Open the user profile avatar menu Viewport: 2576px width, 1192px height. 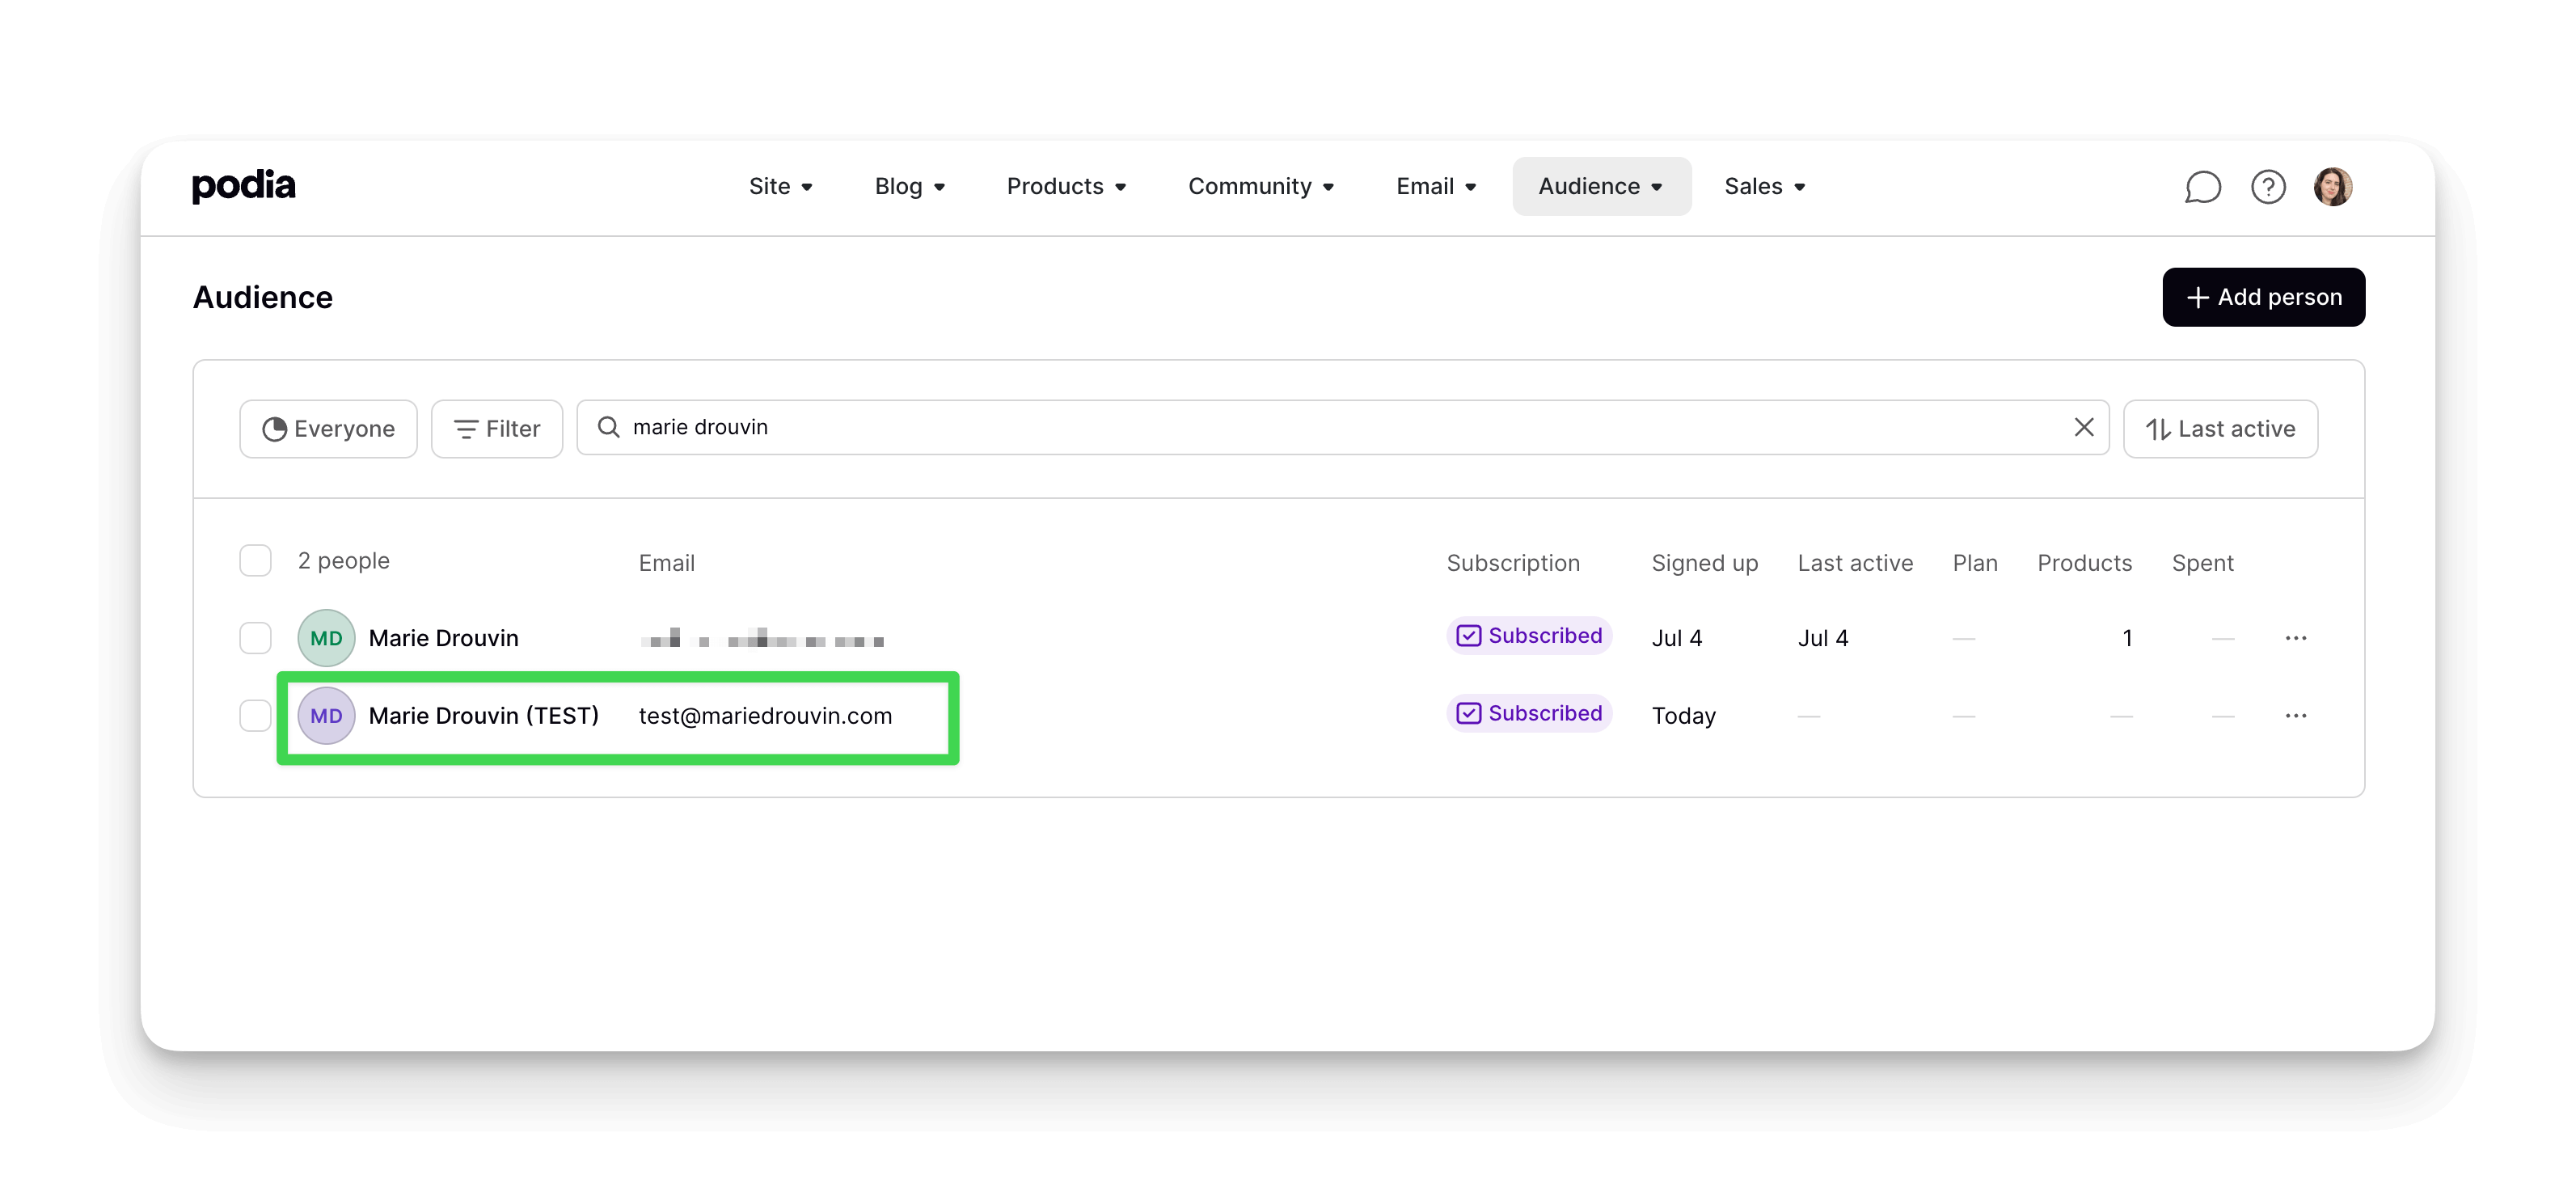point(2332,187)
